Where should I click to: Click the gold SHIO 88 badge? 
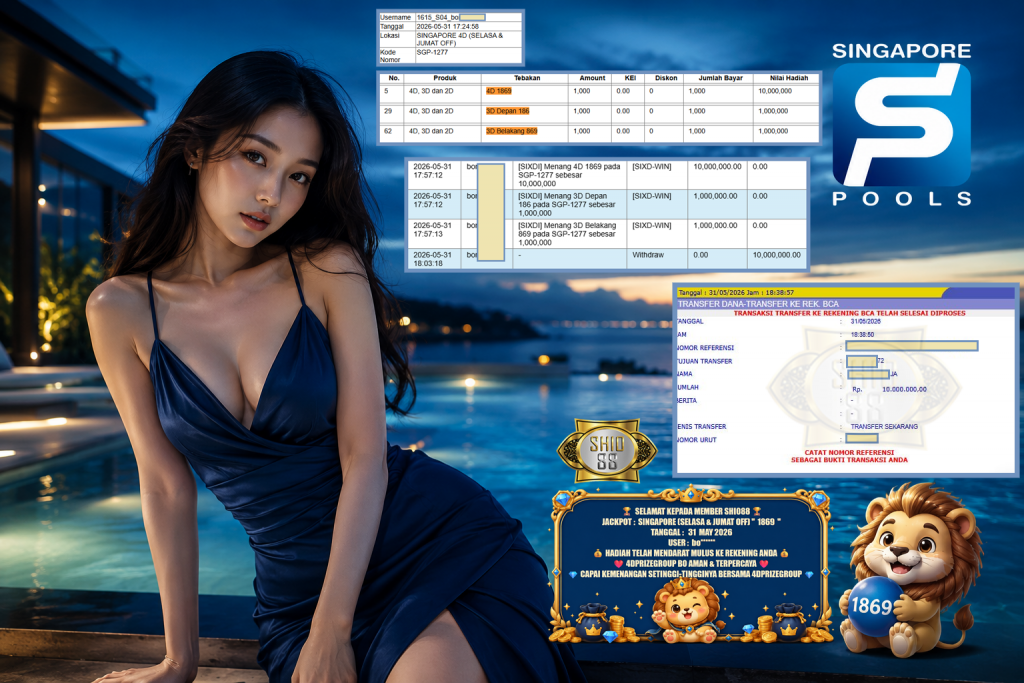click(x=607, y=451)
